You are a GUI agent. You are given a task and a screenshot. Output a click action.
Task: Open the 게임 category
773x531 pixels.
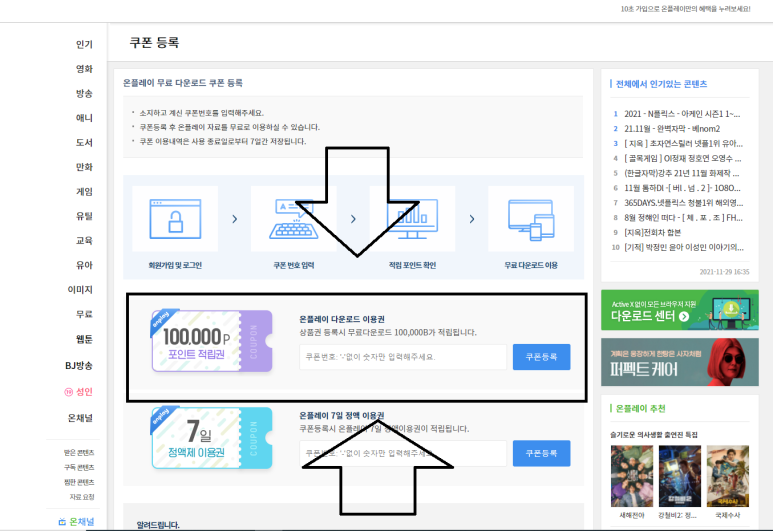pyautogui.click(x=84, y=192)
